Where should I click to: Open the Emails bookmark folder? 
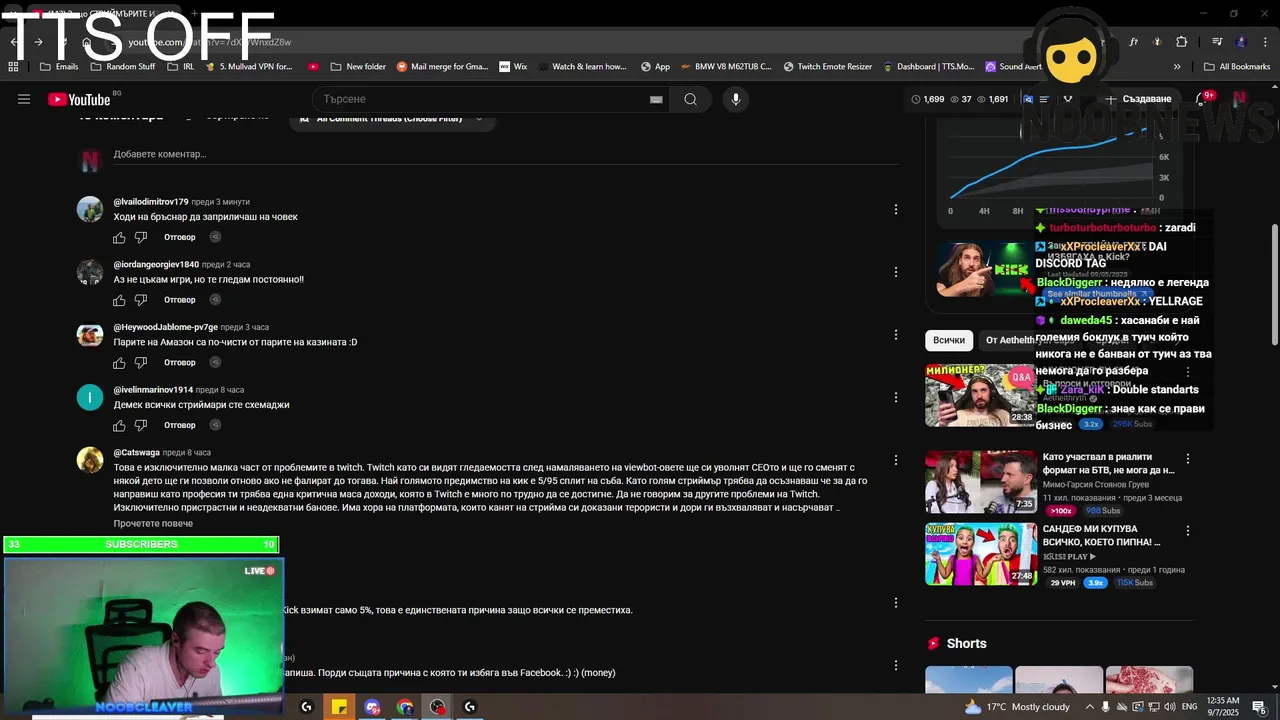pyautogui.click(x=59, y=67)
